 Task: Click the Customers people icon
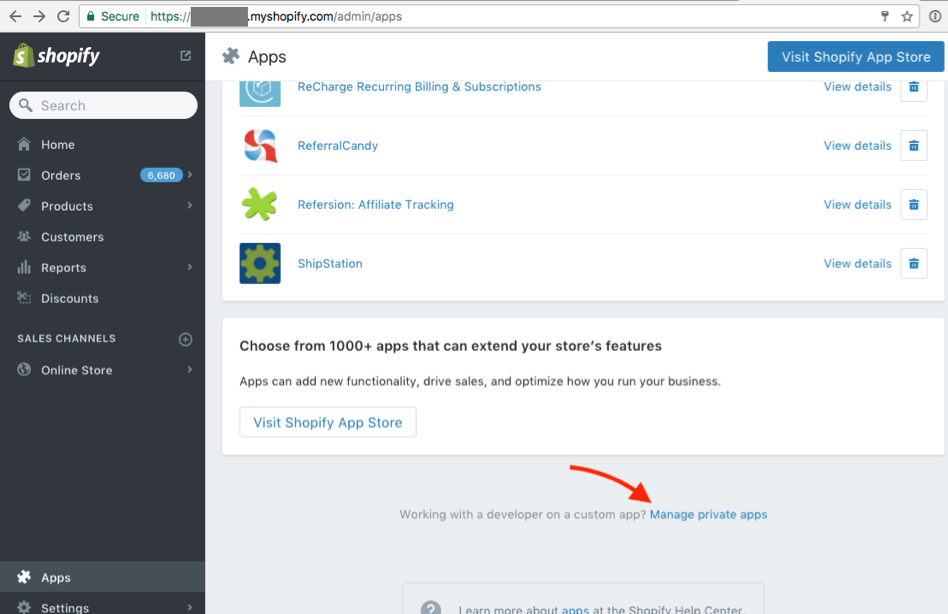point(24,237)
